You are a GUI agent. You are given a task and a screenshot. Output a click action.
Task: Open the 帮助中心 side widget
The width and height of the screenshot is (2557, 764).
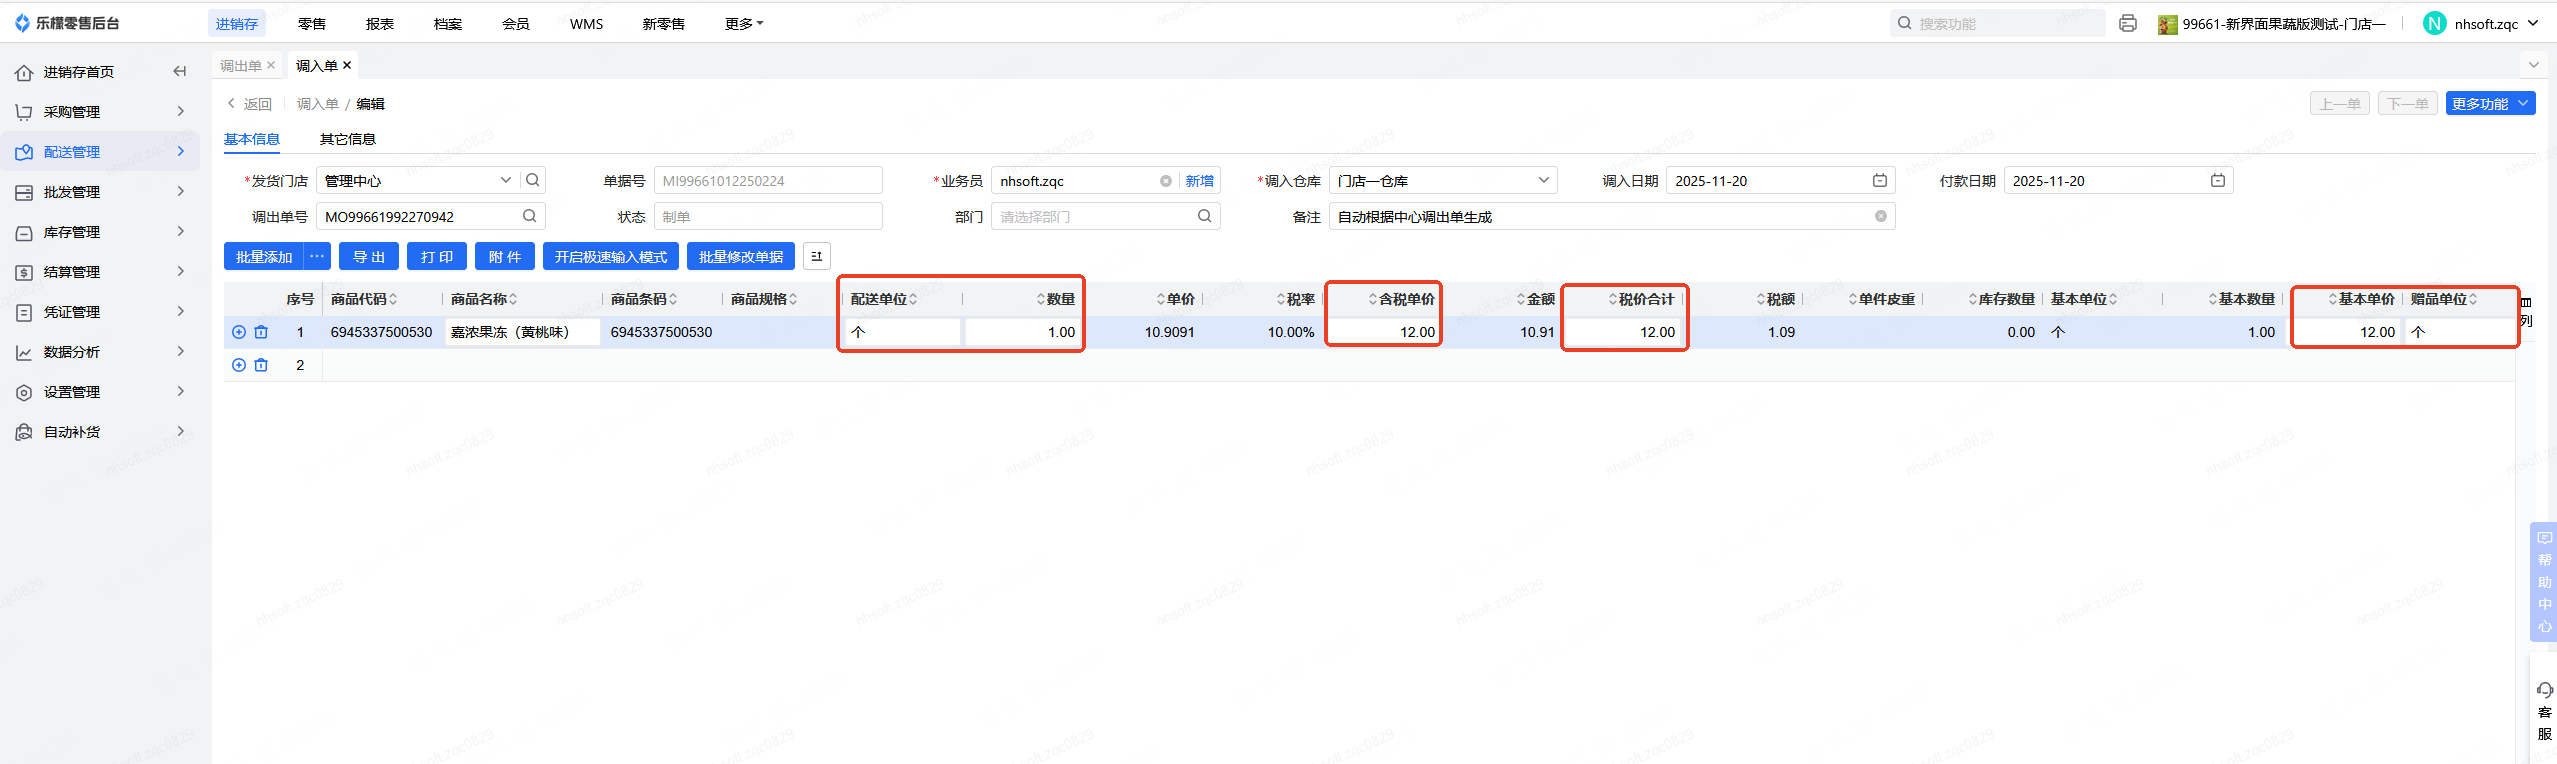pos(2545,583)
